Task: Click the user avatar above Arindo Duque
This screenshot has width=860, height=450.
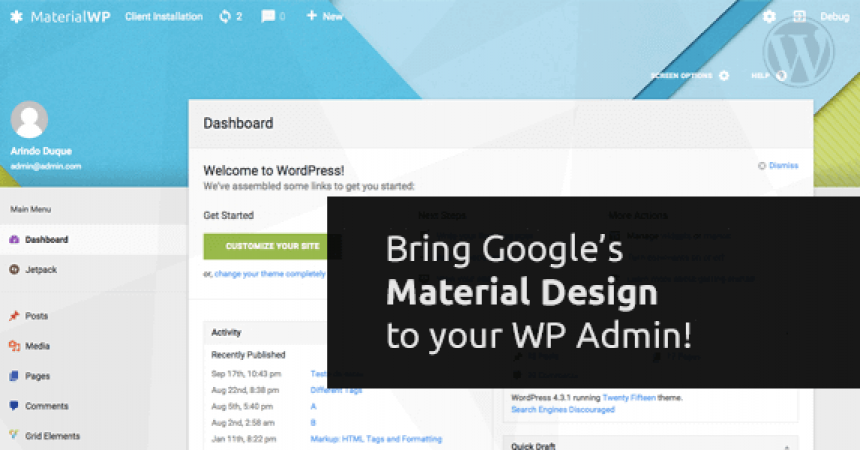Action: pyautogui.click(x=29, y=119)
